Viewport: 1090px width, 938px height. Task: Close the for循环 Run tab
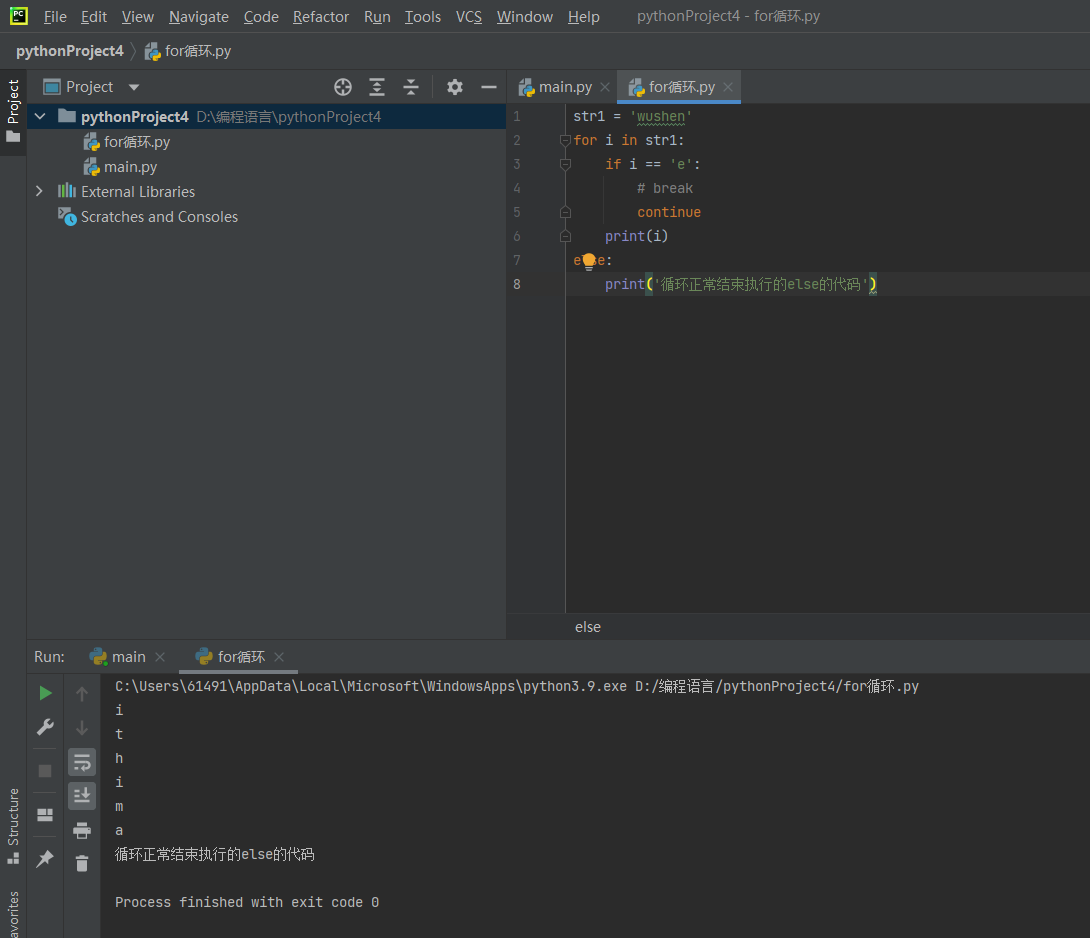tap(279, 657)
